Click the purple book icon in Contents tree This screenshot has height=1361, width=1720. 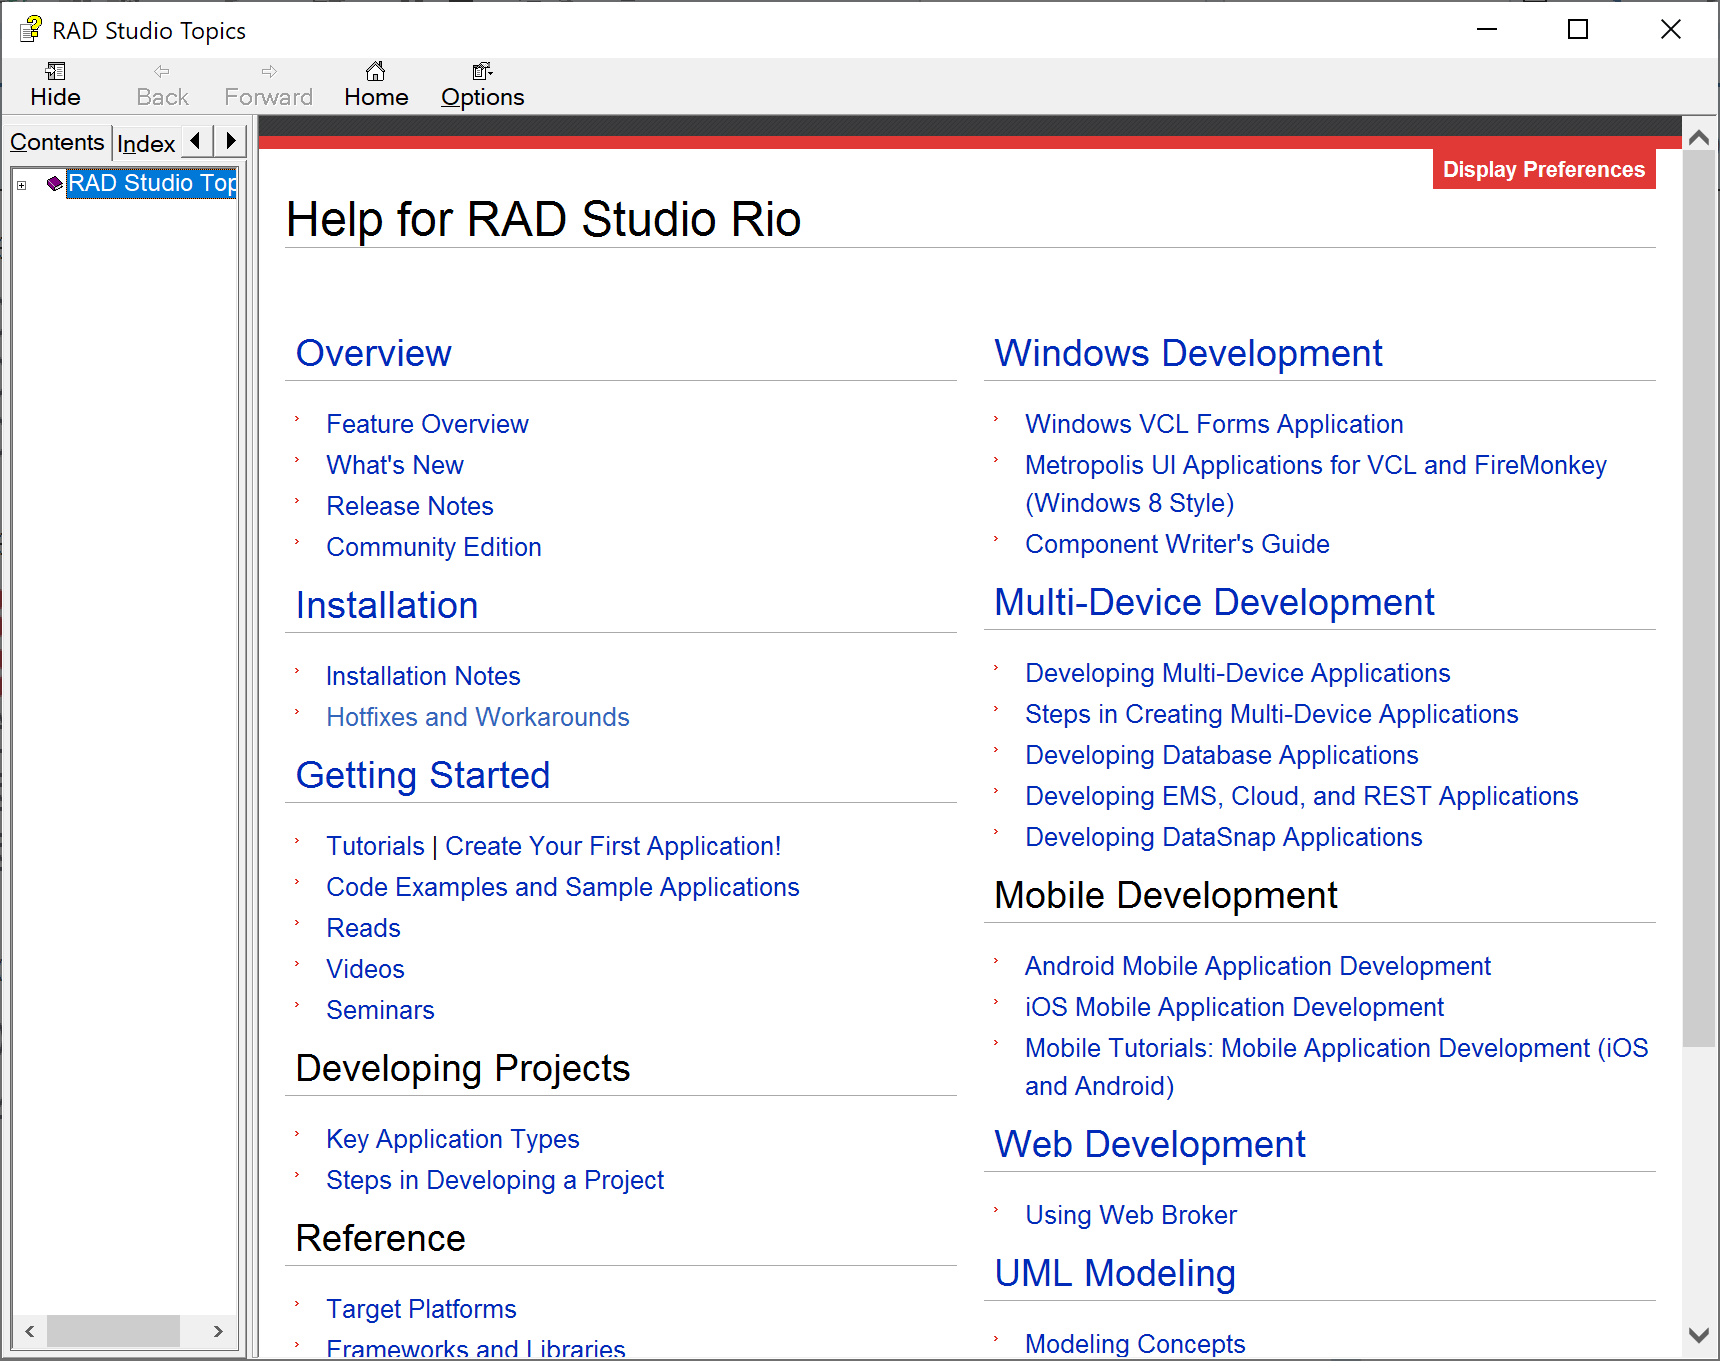coord(55,184)
